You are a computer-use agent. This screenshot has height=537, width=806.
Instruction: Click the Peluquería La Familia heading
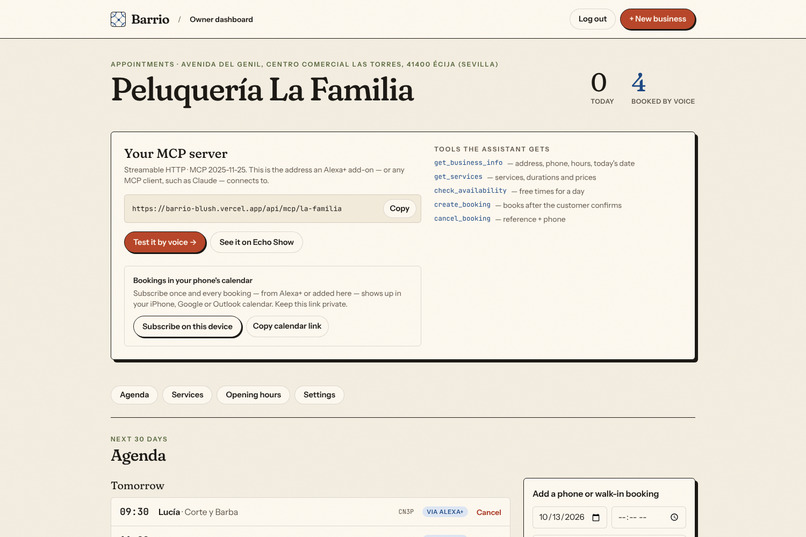click(262, 90)
